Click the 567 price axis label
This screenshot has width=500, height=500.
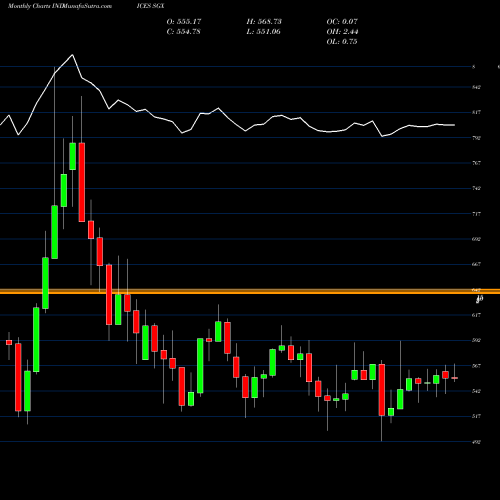(x=476, y=366)
